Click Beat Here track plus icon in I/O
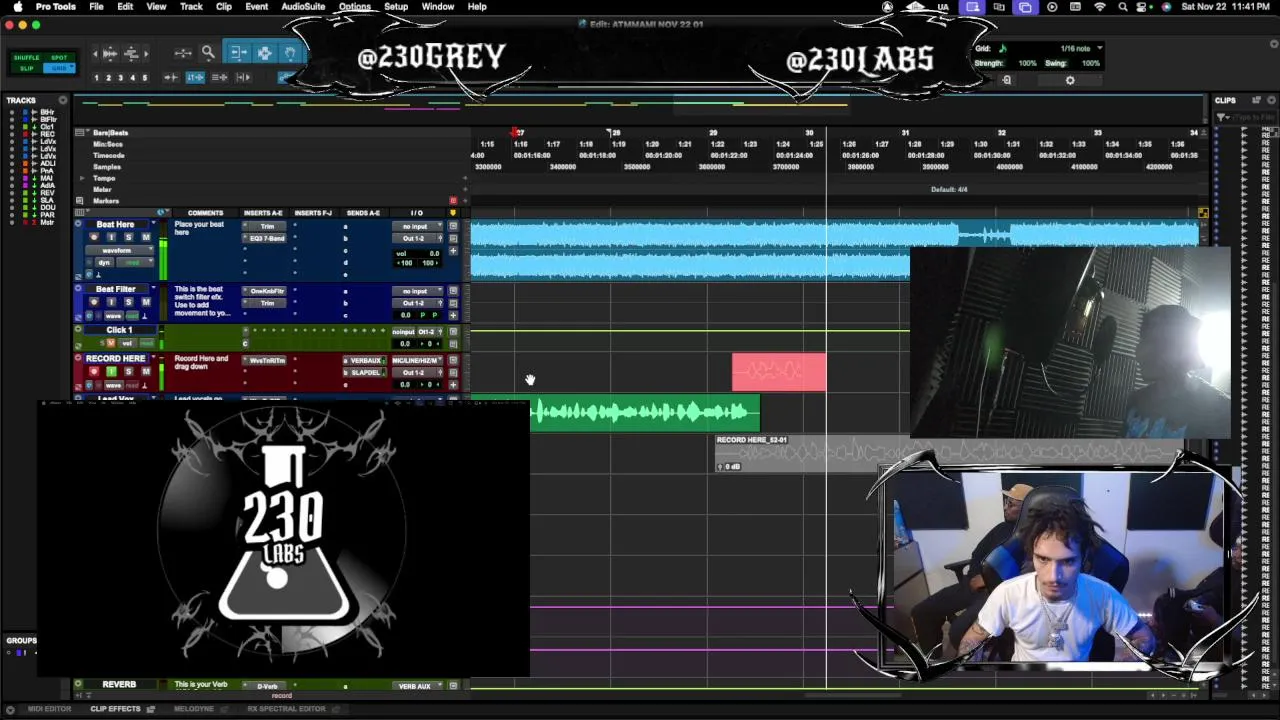The width and height of the screenshot is (1280, 720). click(x=453, y=251)
